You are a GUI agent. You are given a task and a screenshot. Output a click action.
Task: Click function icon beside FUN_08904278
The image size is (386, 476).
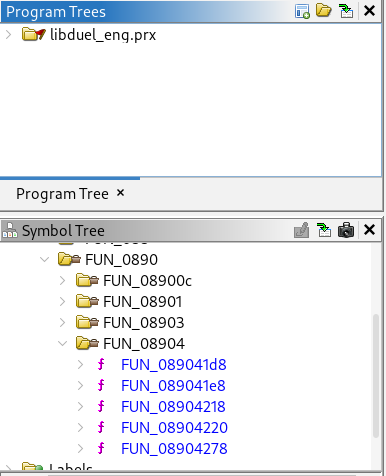coord(101,448)
